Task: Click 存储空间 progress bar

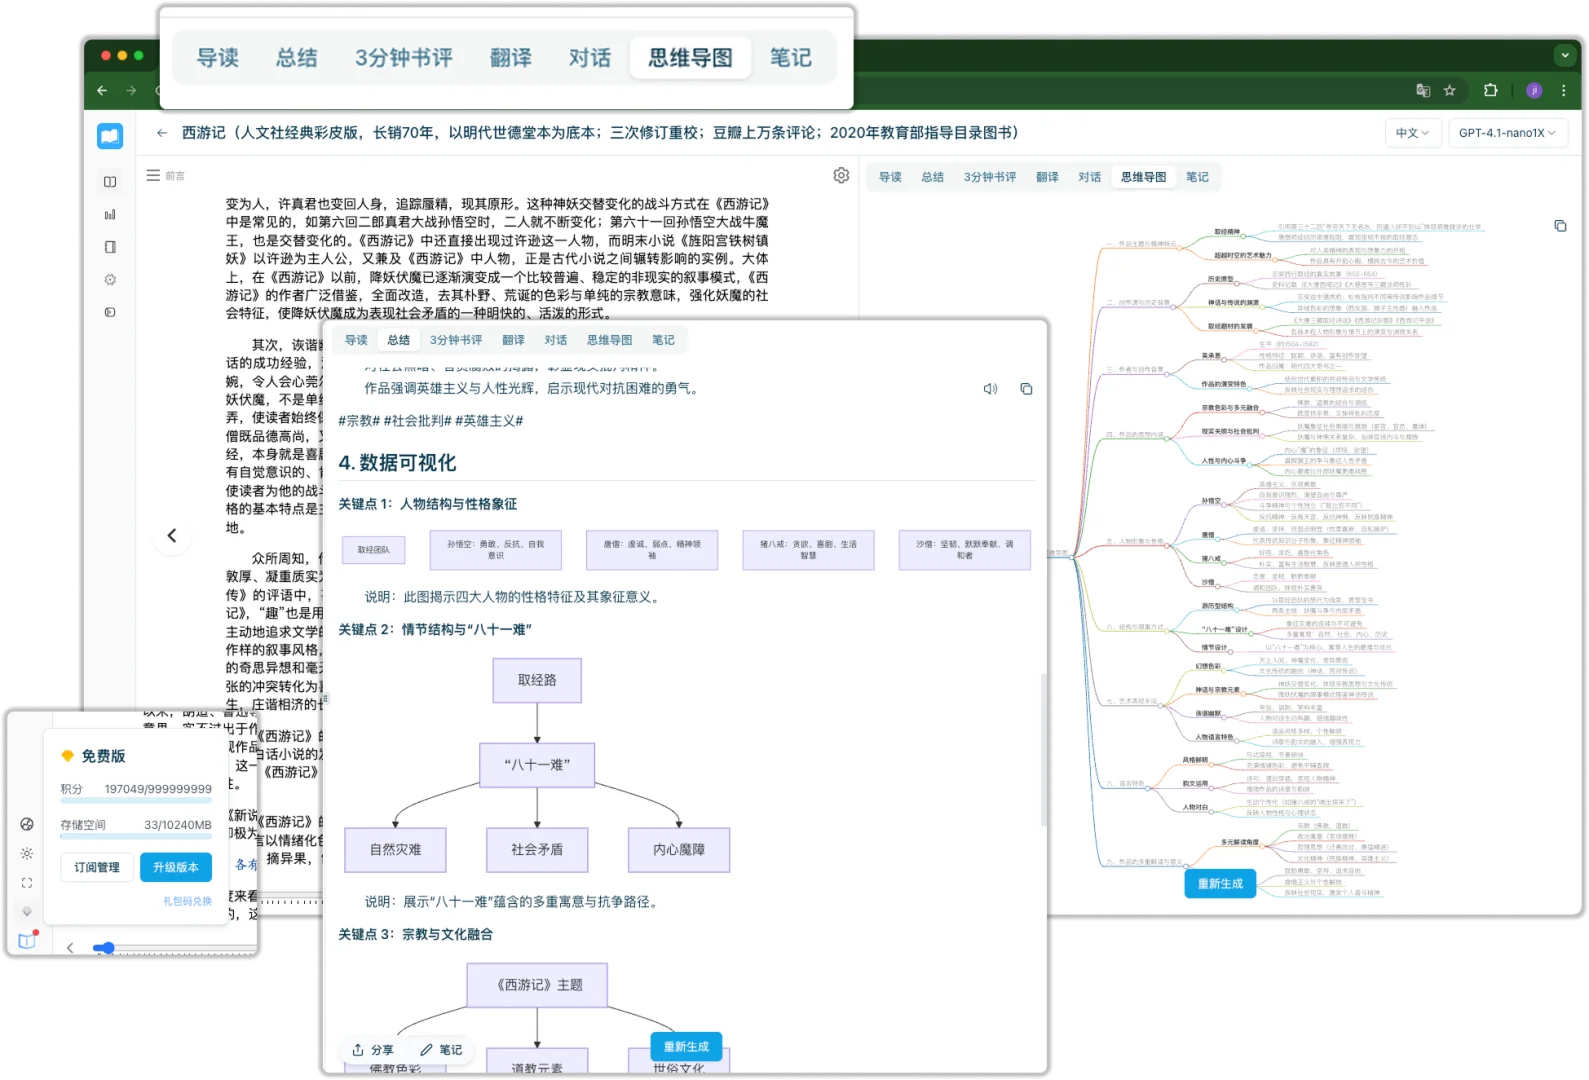Action: click(136, 837)
